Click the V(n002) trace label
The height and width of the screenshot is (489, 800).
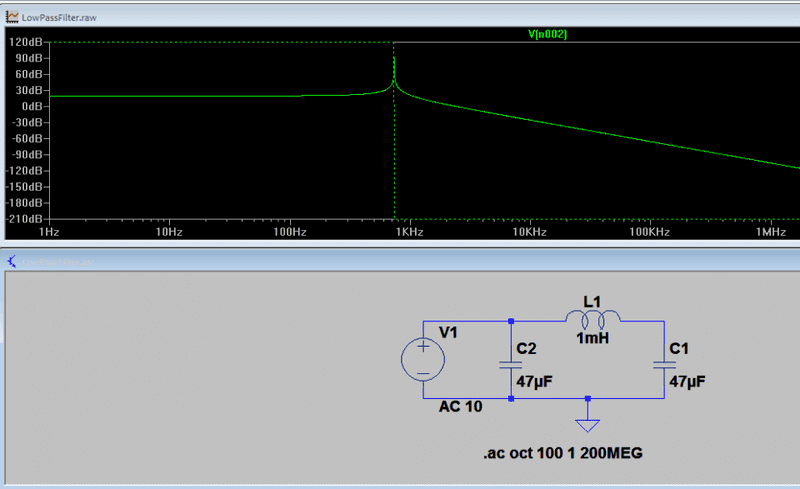click(x=548, y=34)
